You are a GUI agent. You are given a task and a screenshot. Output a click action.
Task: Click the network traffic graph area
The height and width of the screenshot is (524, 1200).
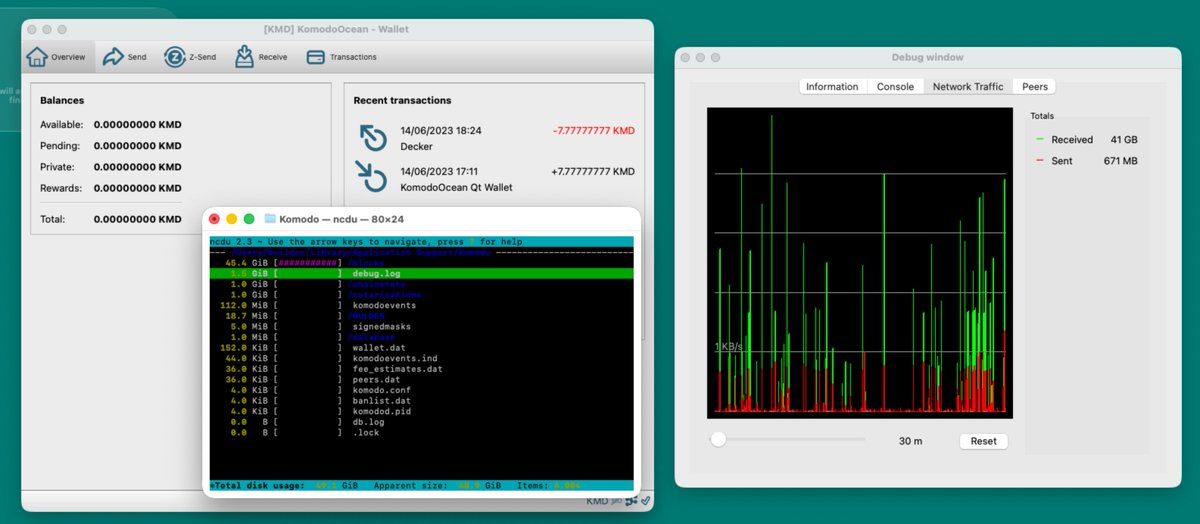click(860, 263)
